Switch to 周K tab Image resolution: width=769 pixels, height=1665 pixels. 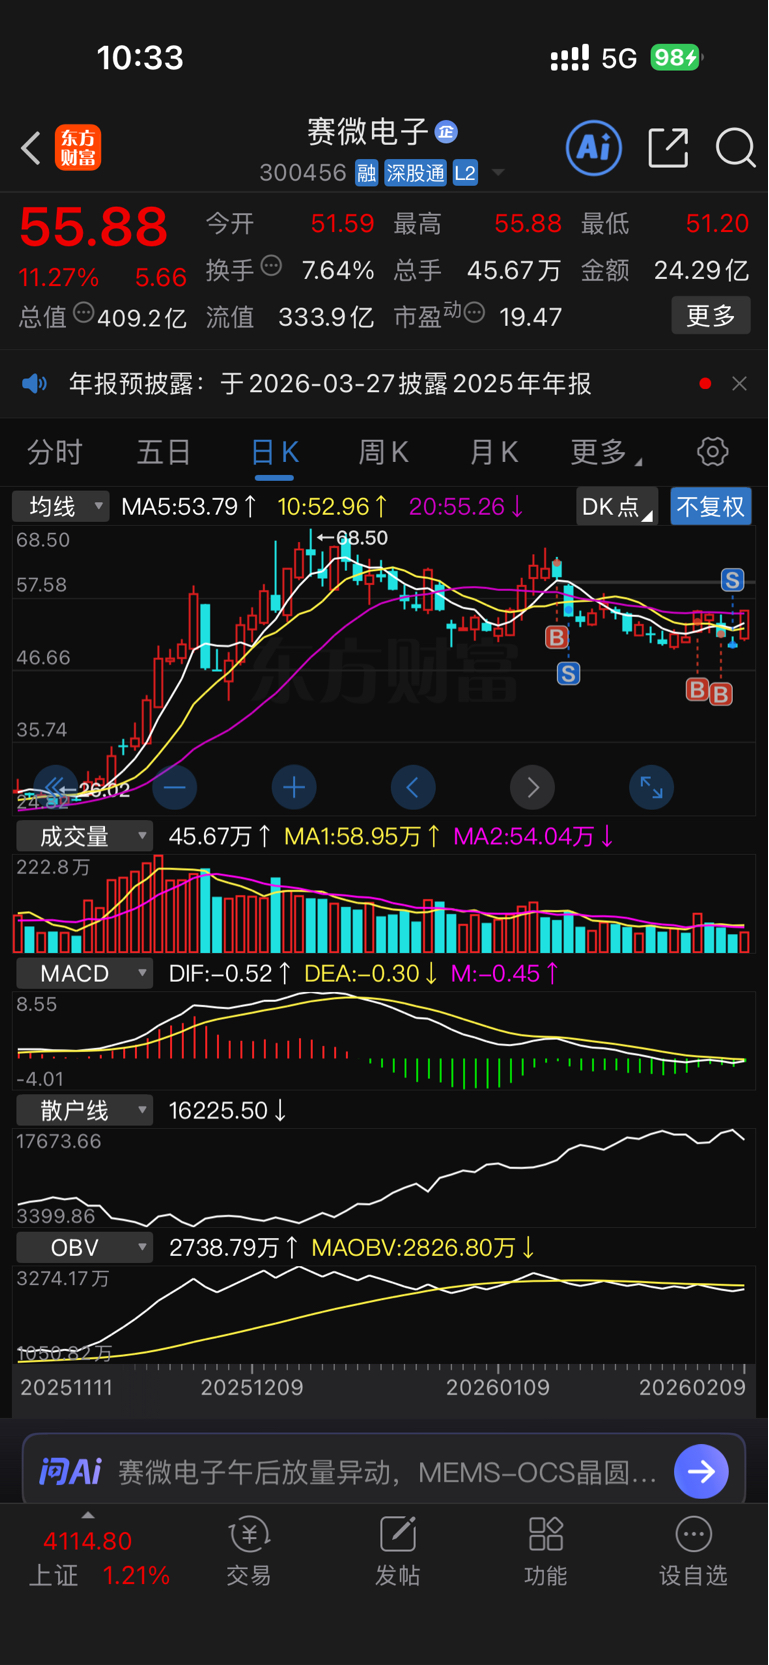[x=384, y=453]
